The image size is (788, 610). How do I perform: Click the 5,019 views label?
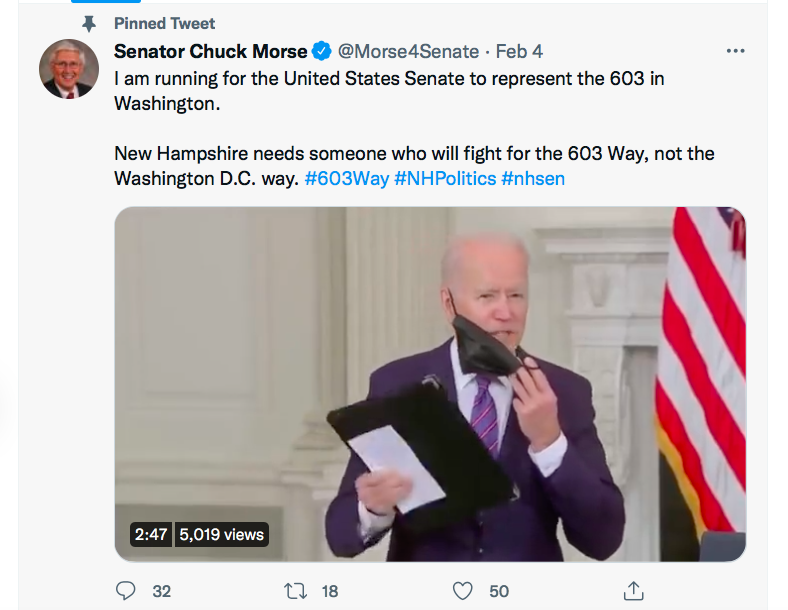point(222,534)
